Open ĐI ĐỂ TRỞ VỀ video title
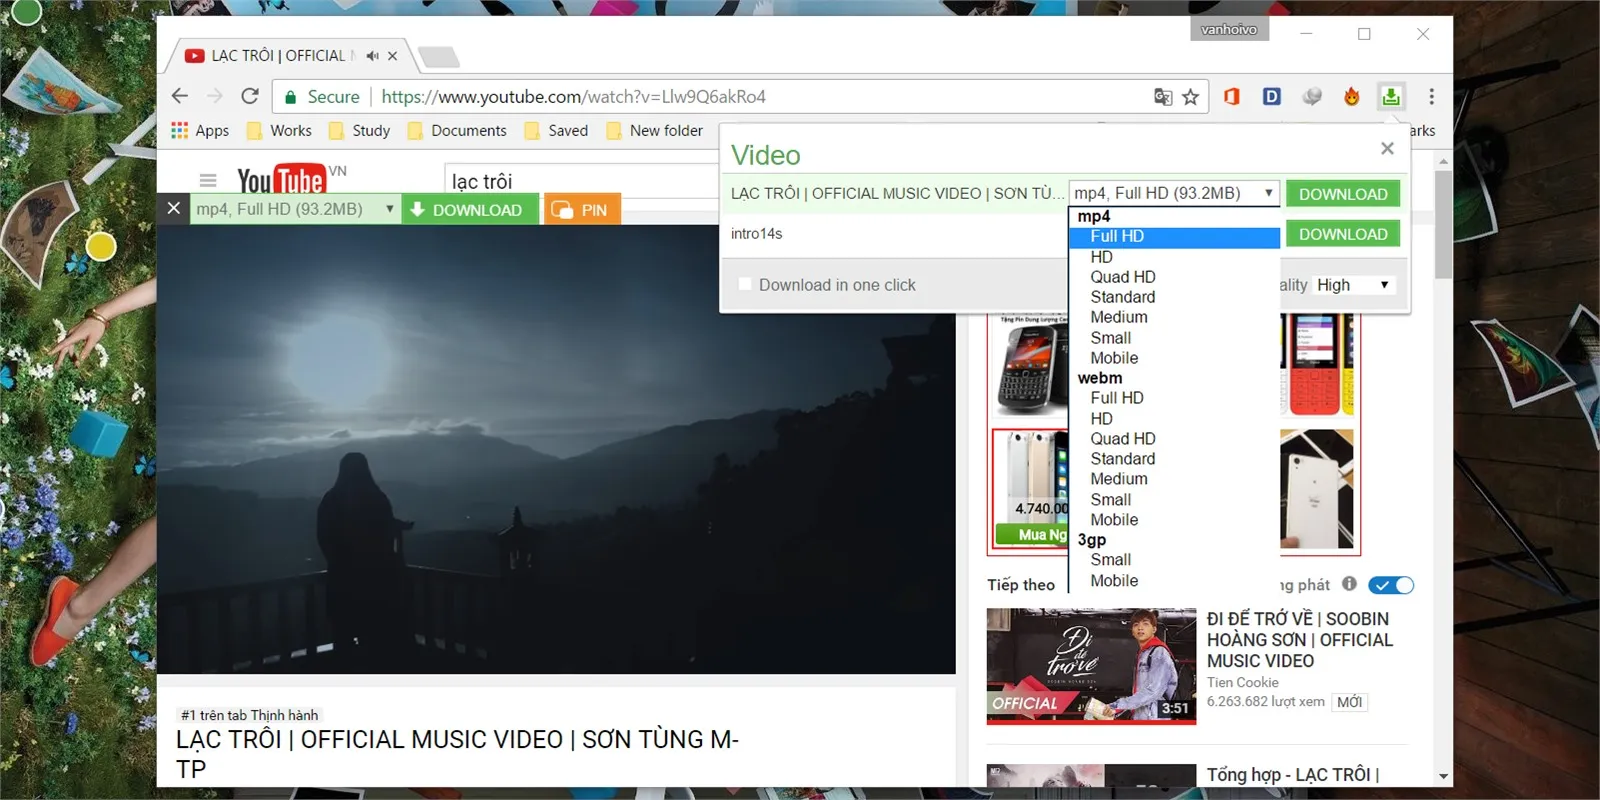This screenshot has height=800, width=1600. click(1300, 640)
